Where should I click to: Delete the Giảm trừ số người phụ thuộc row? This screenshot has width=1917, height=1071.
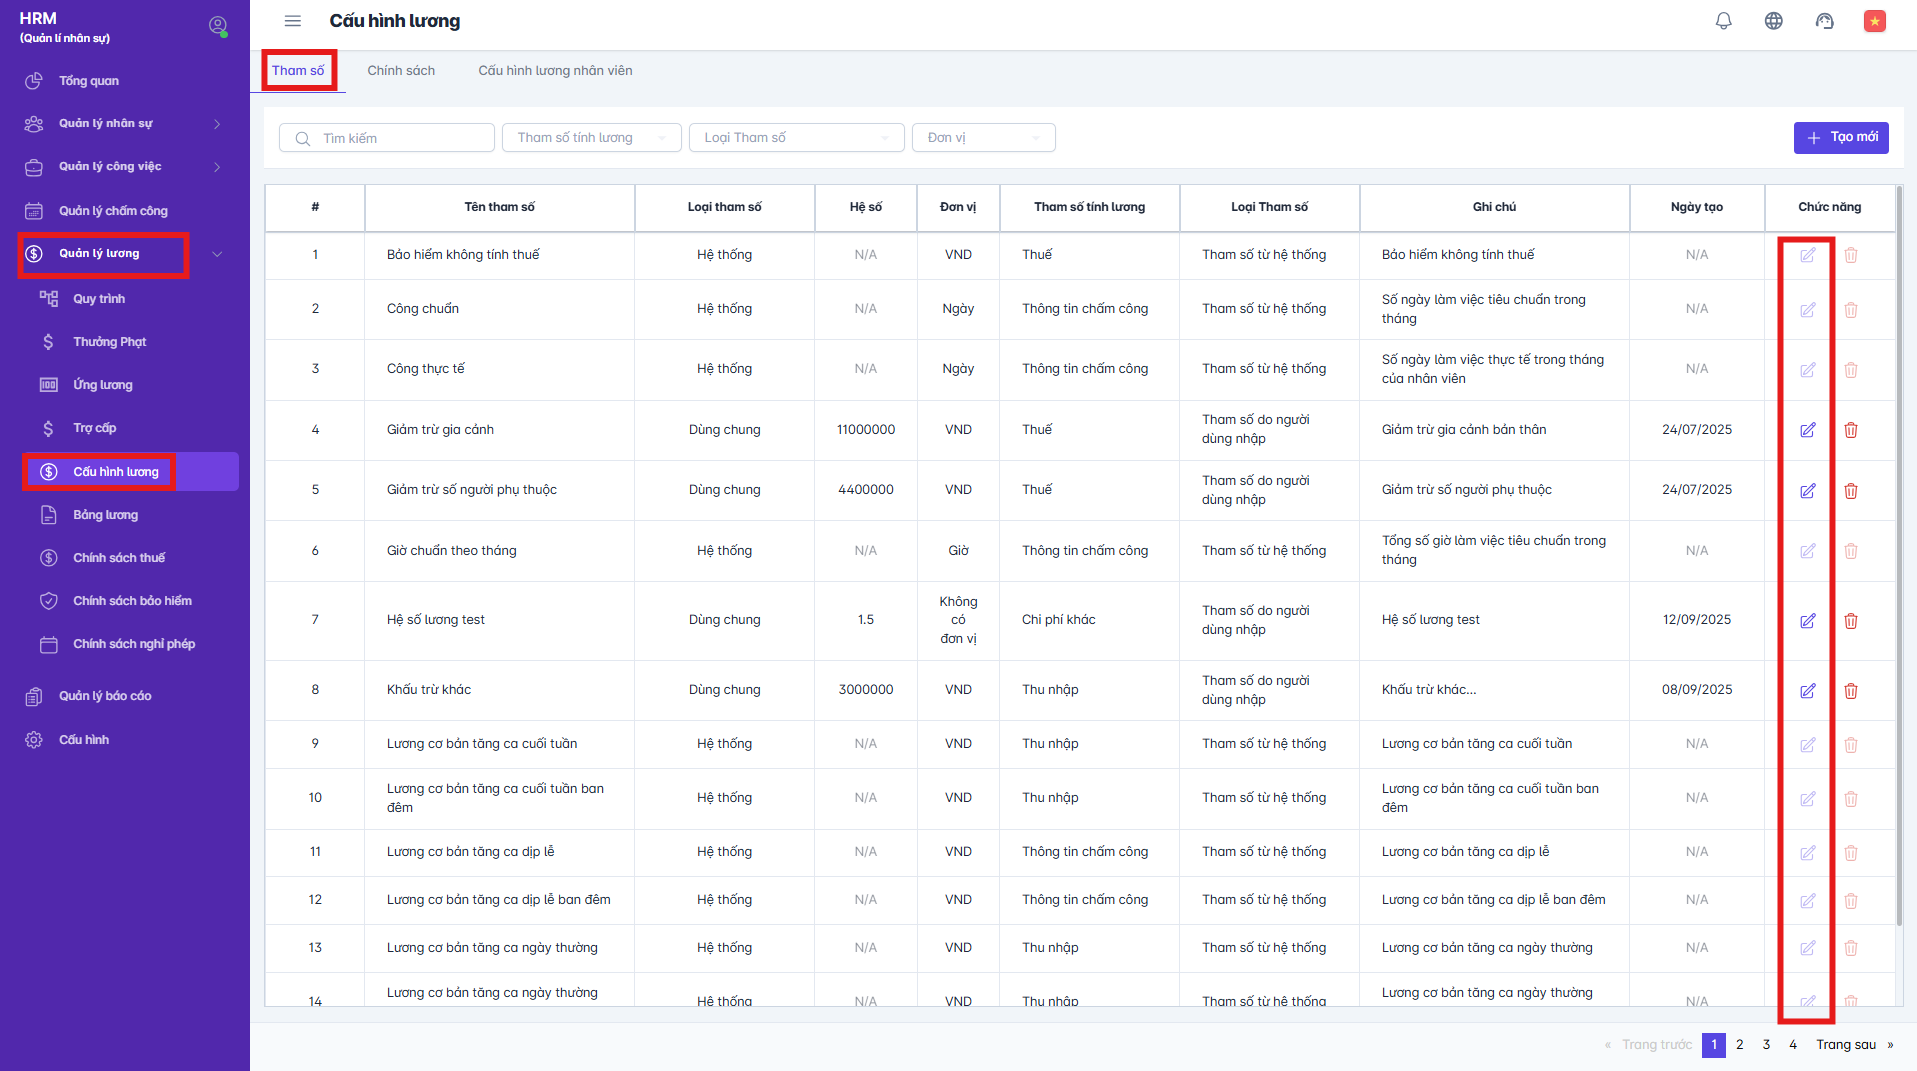pyautogui.click(x=1850, y=491)
